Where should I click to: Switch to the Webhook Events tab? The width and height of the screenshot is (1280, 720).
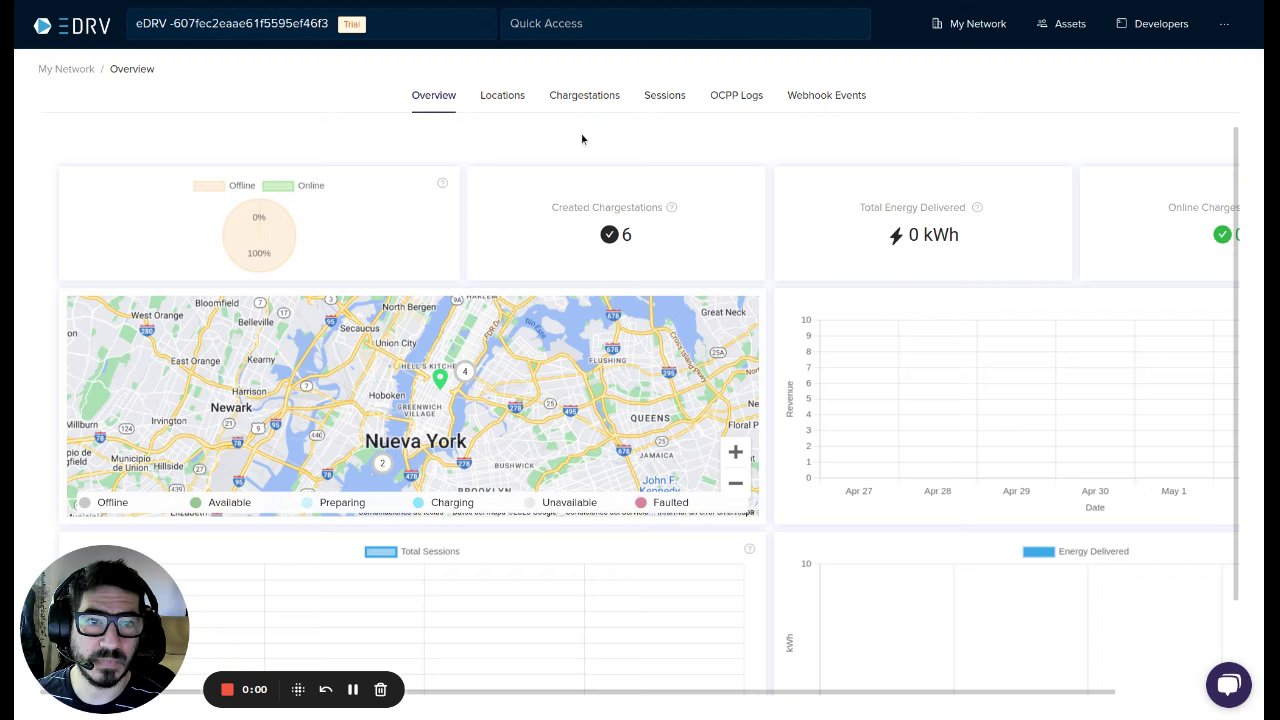(827, 95)
